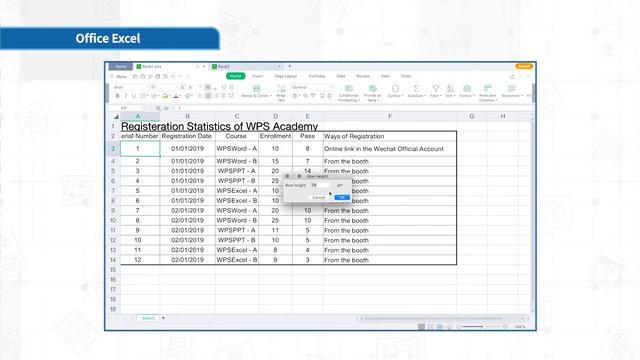Open the font name dropdown

click(x=131, y=87)
